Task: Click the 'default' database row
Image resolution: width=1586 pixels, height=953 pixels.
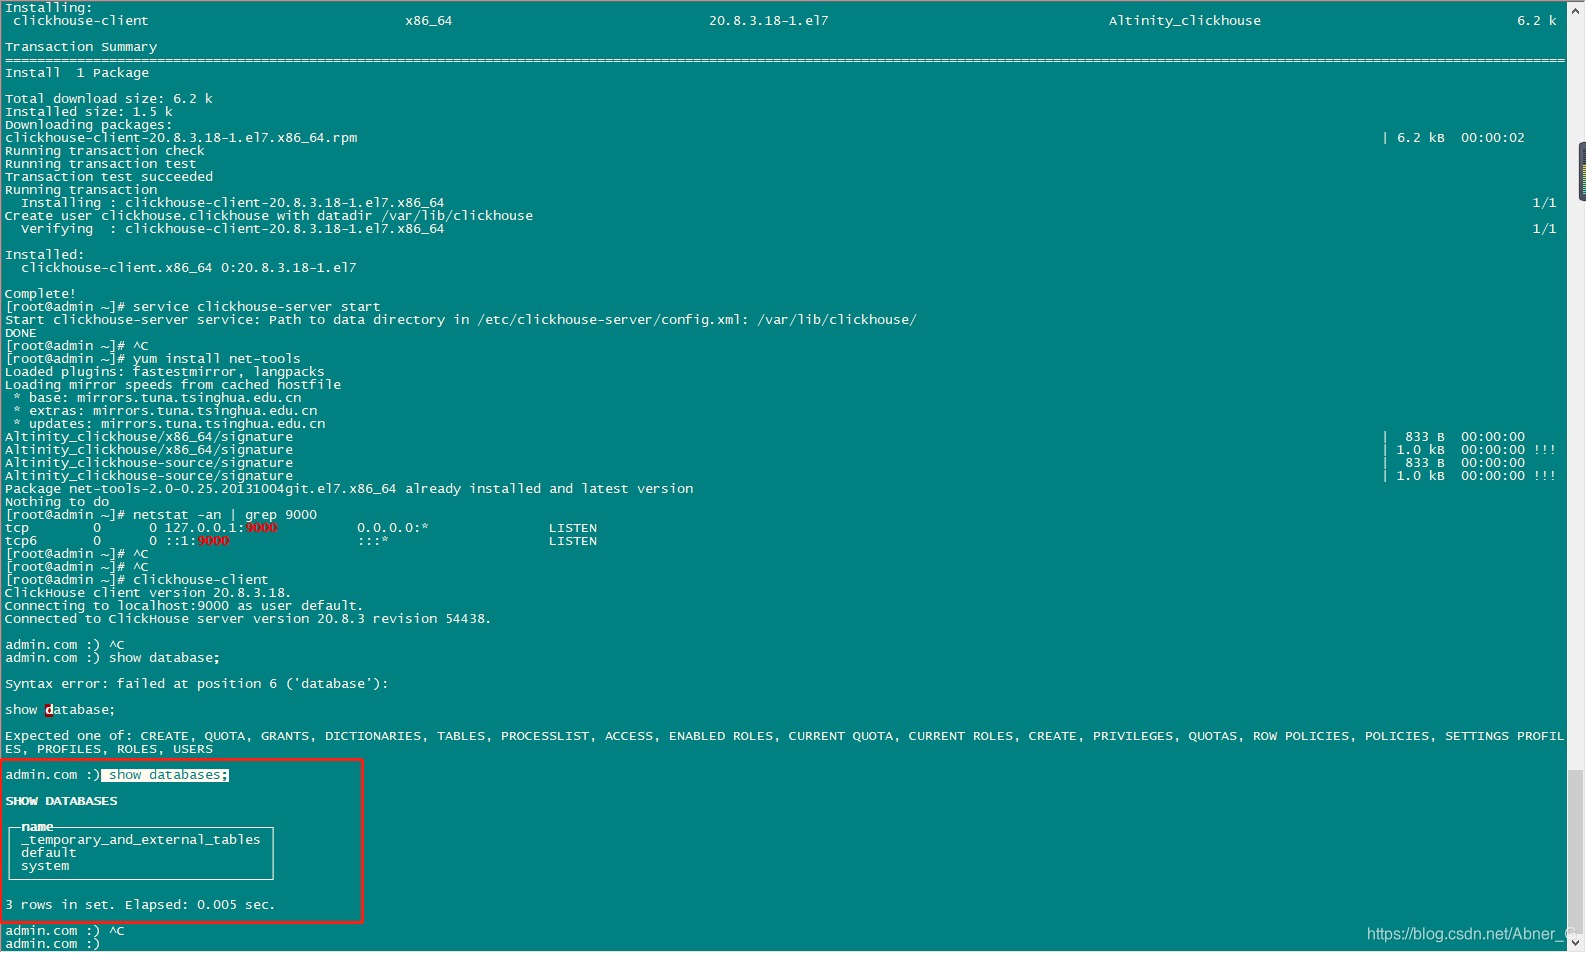Action: (48, 853)
